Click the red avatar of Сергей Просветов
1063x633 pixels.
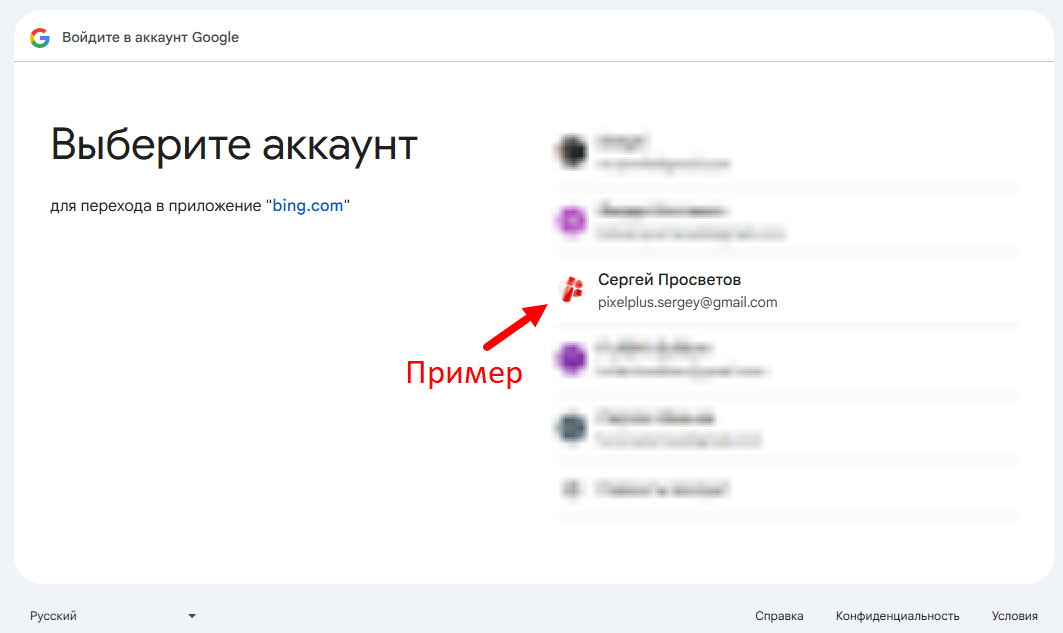[572, 290]
